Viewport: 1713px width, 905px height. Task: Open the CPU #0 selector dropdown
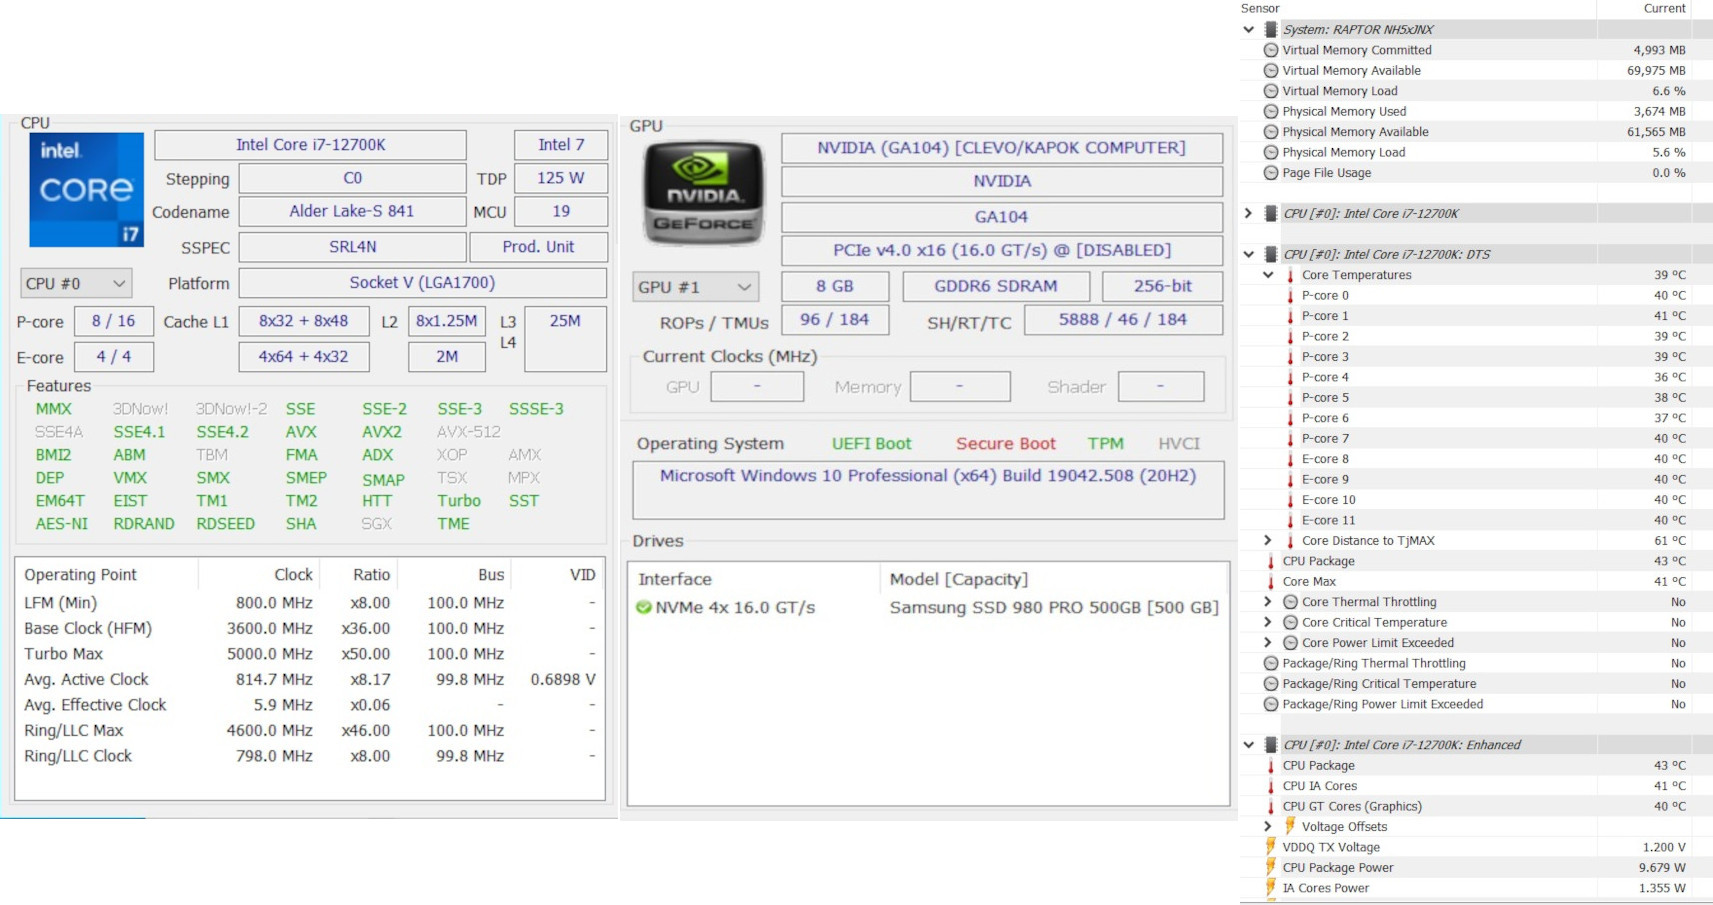click(x=76, y=284)
